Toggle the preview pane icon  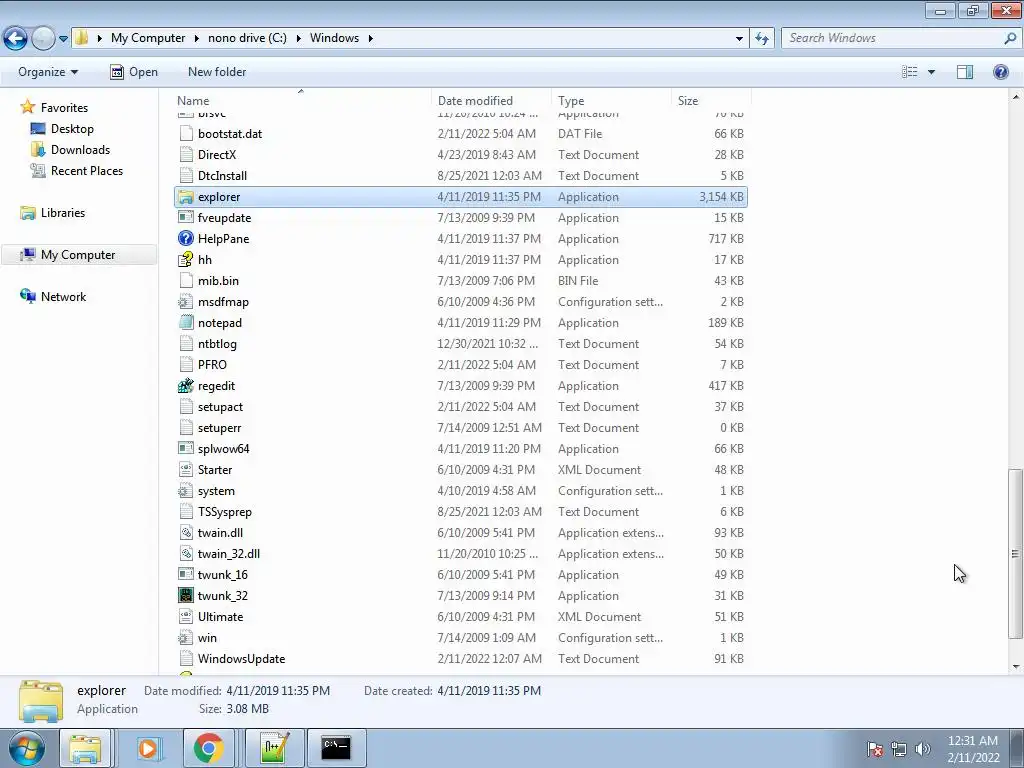(965, 72)
